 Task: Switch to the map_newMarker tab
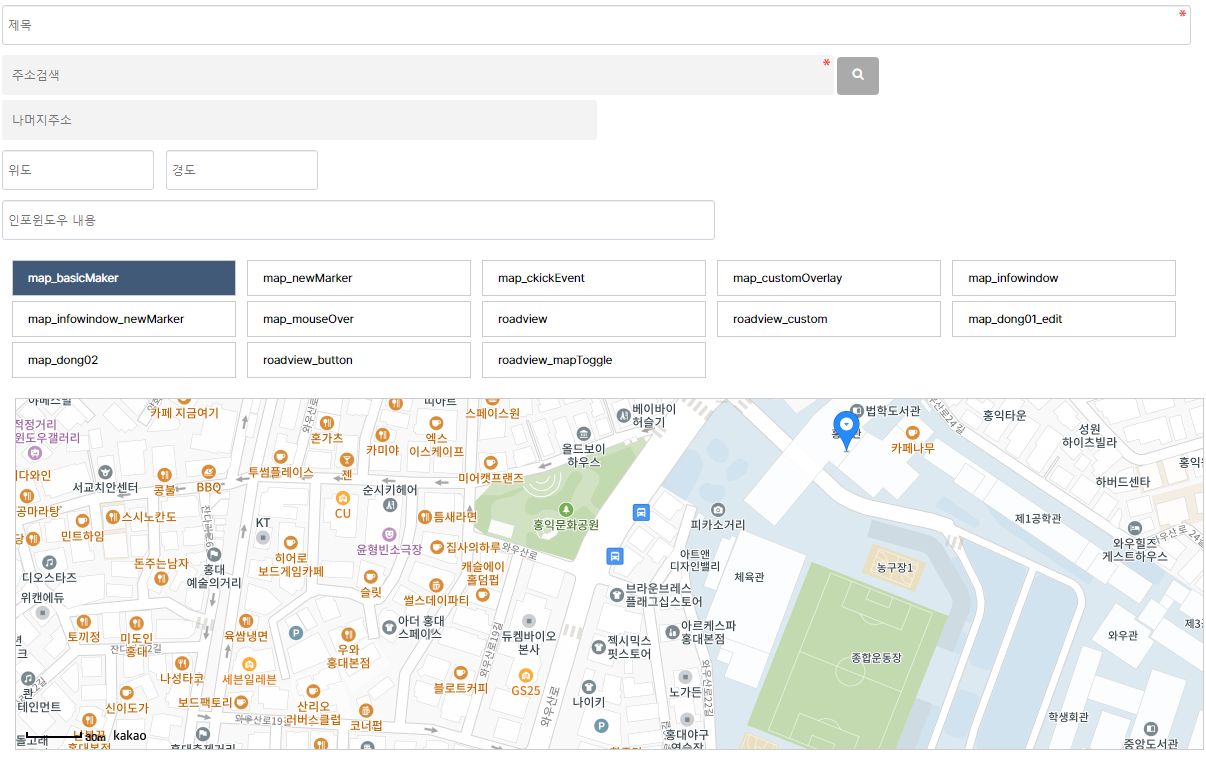[358, 278]
